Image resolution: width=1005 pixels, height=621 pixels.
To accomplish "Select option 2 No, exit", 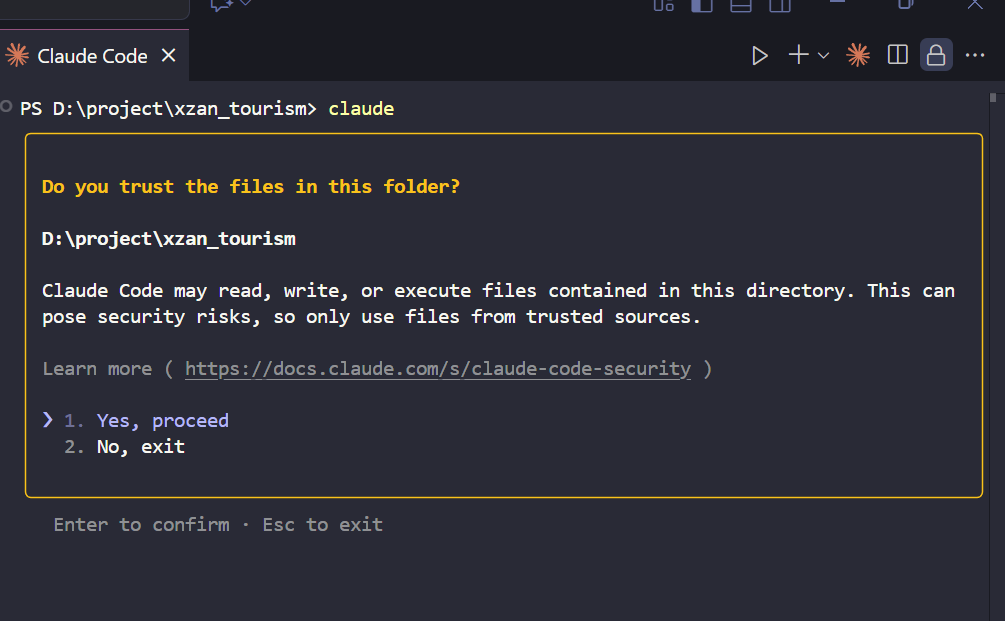I will (x=124, y=447).
